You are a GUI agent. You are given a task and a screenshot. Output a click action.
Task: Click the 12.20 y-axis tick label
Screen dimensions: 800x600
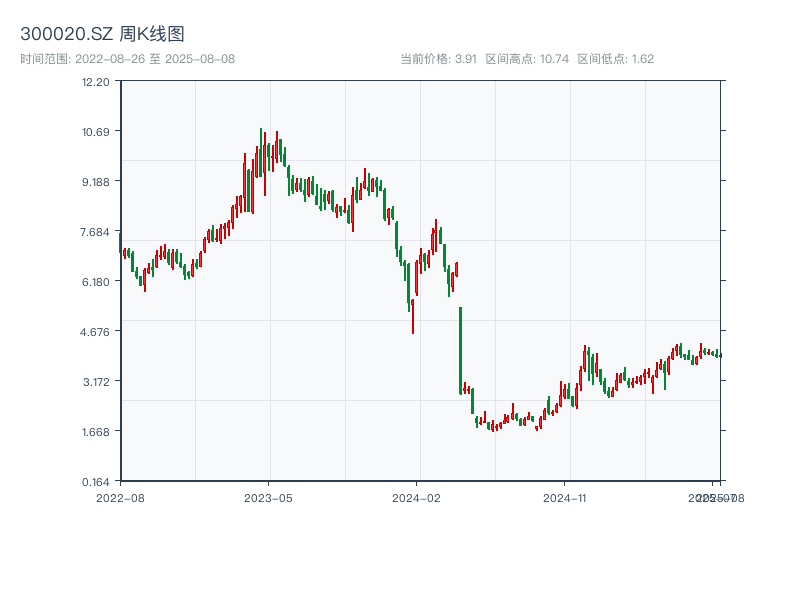[x=96, y=82]
